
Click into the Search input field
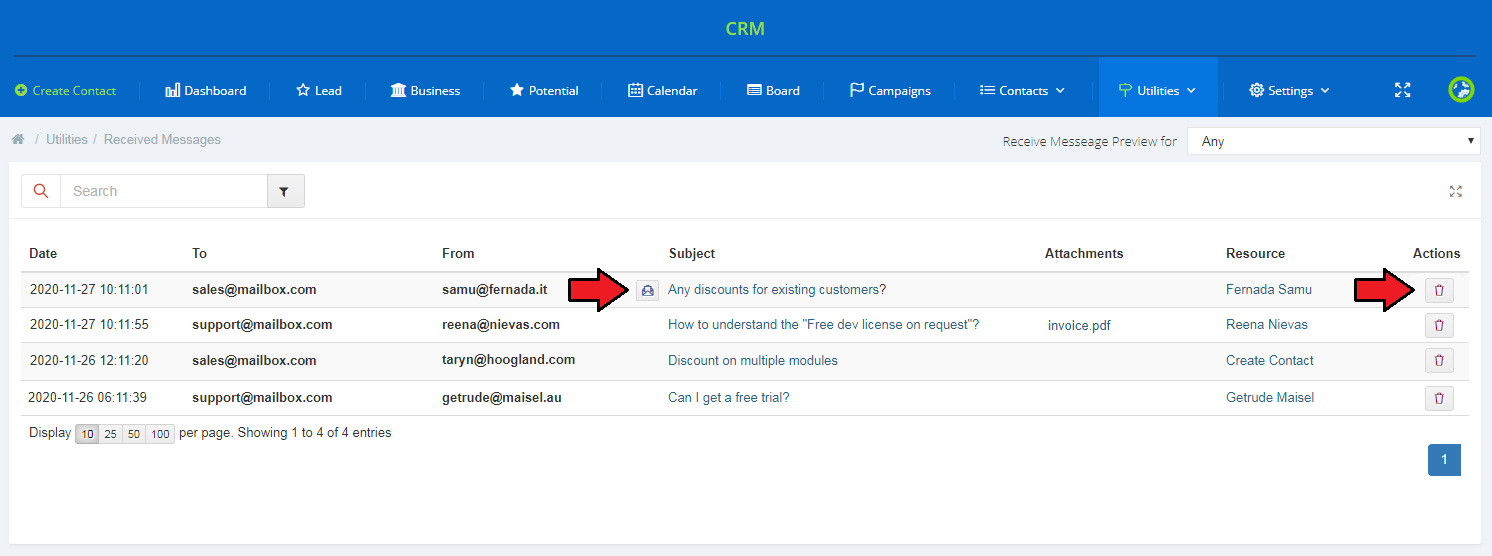click(164, 191)
